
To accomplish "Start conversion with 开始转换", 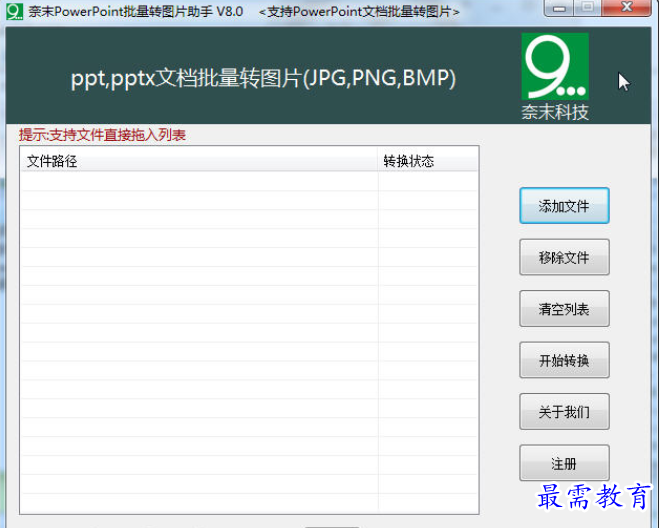I will [564, 360].
